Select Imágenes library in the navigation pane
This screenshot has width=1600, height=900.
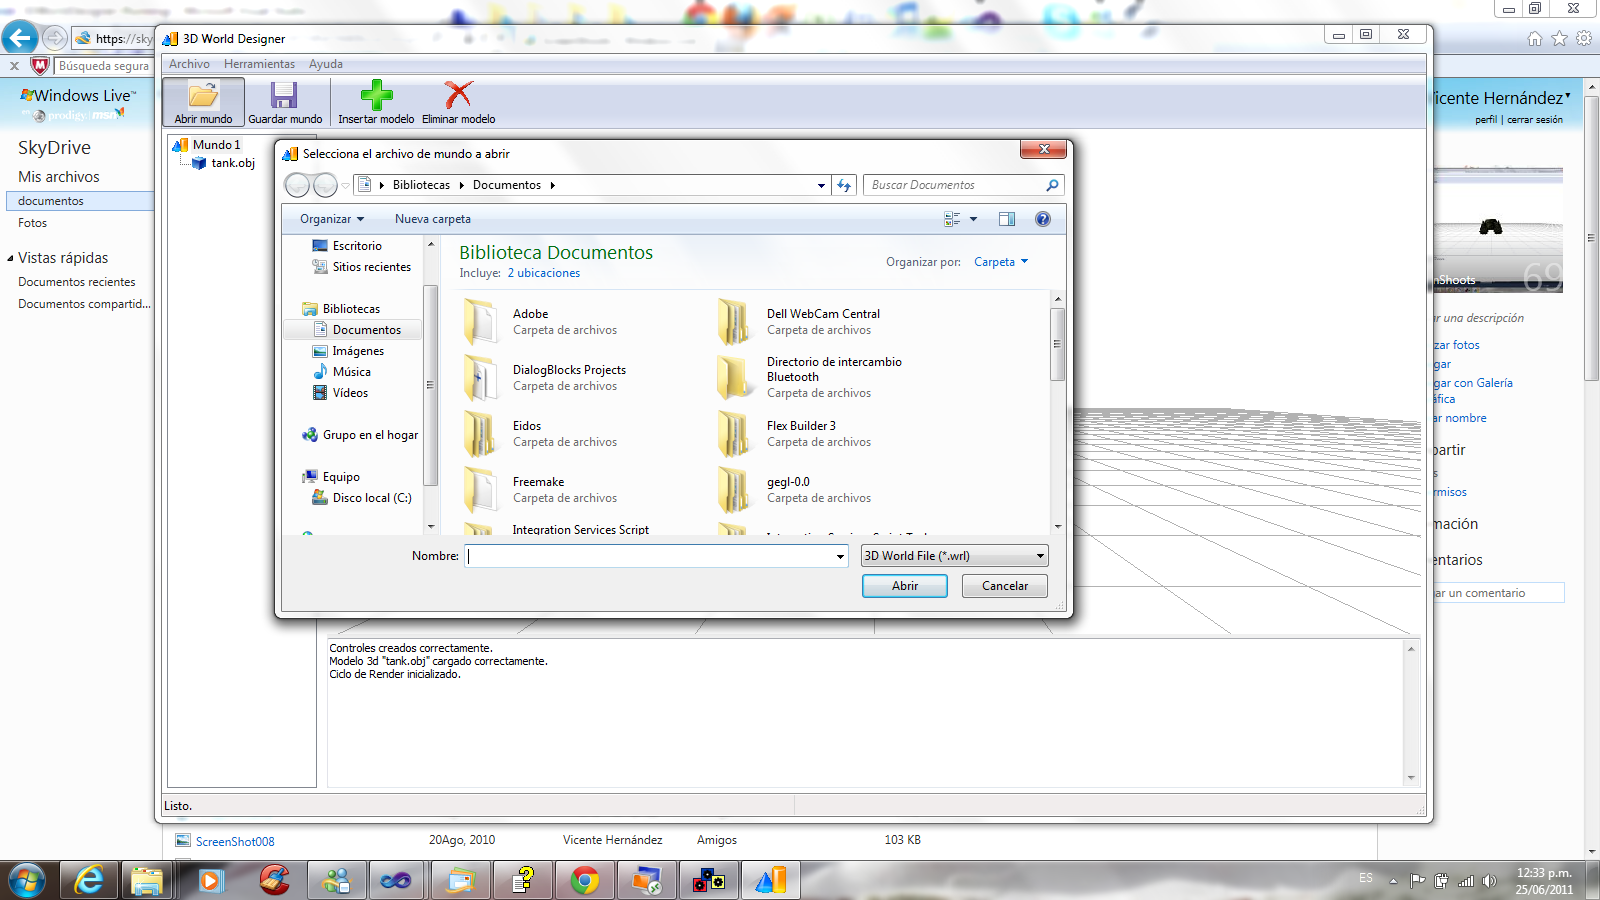(x=358, y=351)
